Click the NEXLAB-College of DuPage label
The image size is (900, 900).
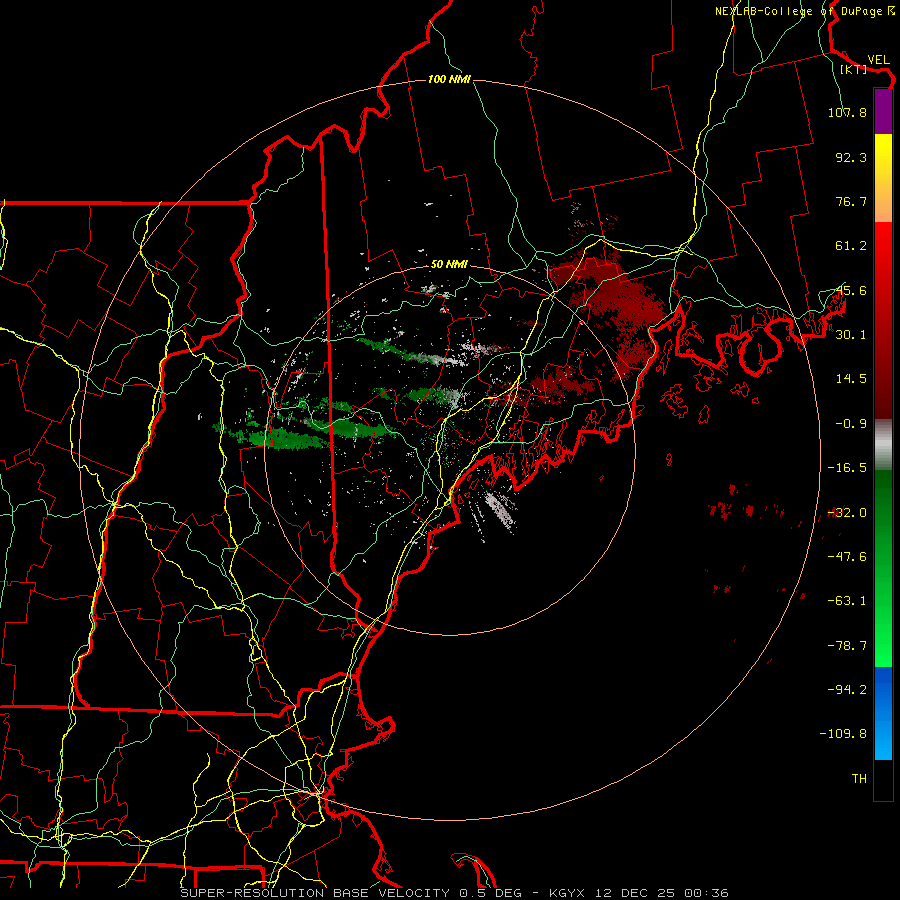804,11
